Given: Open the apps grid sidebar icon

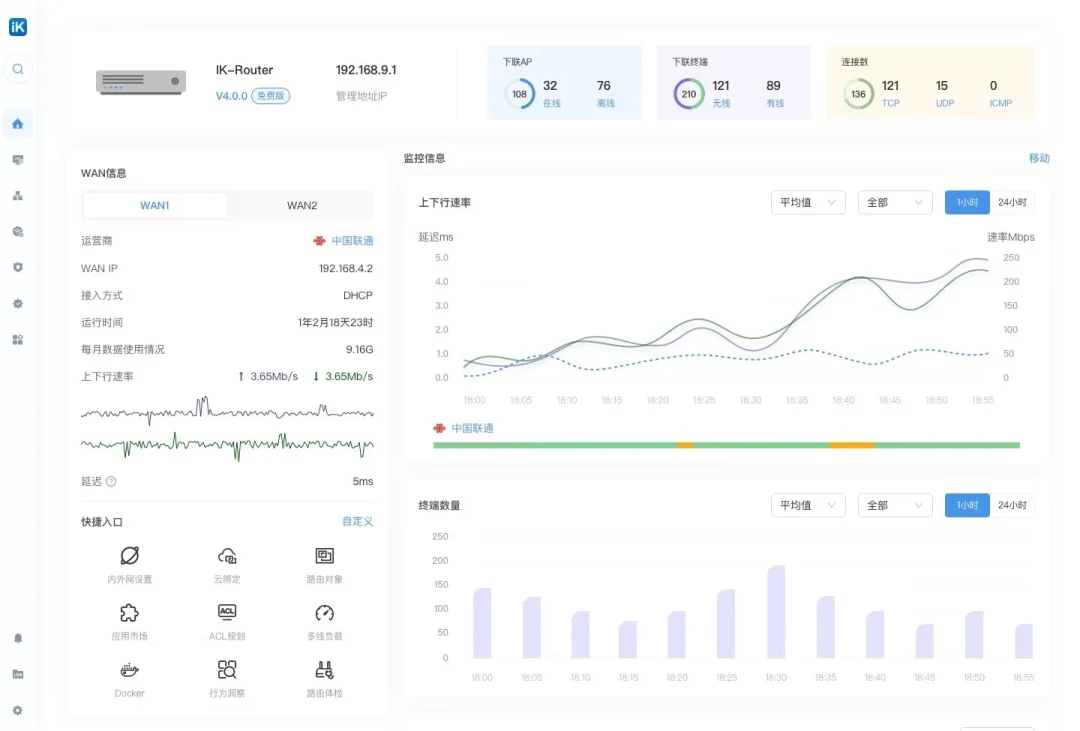Looking at the screenshot, I should 18,340.
